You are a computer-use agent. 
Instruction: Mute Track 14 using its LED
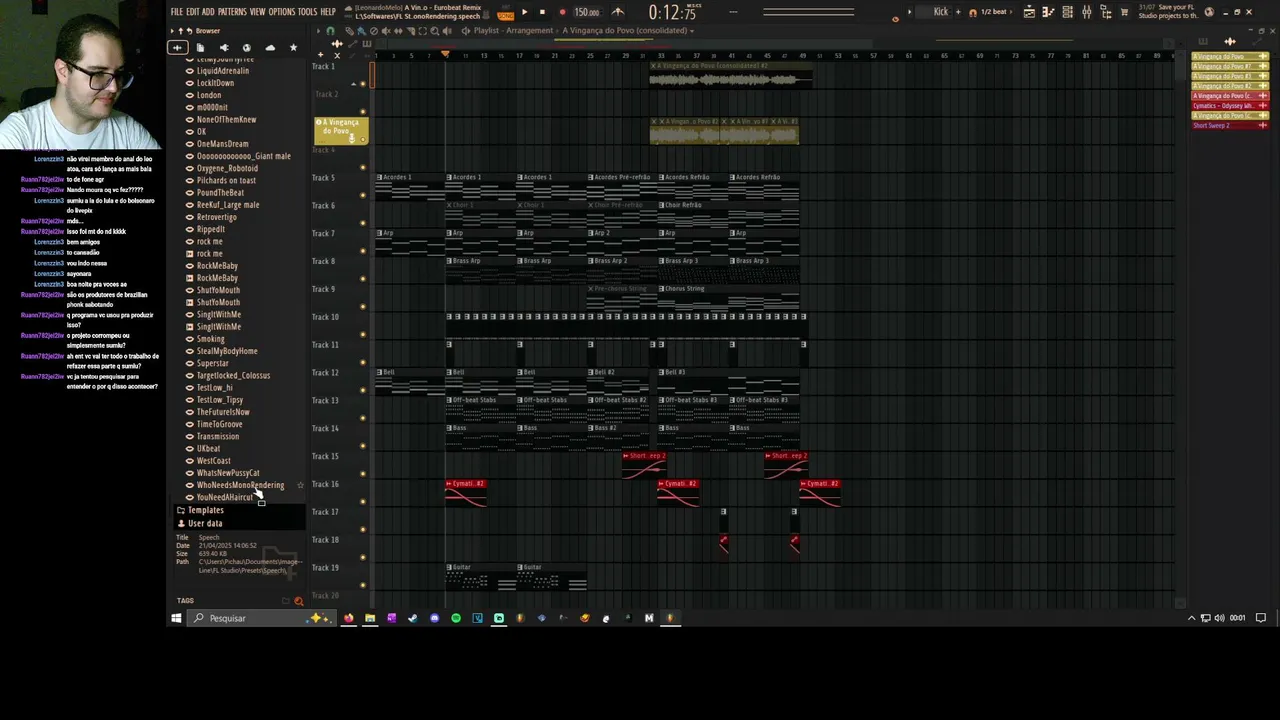363,446
